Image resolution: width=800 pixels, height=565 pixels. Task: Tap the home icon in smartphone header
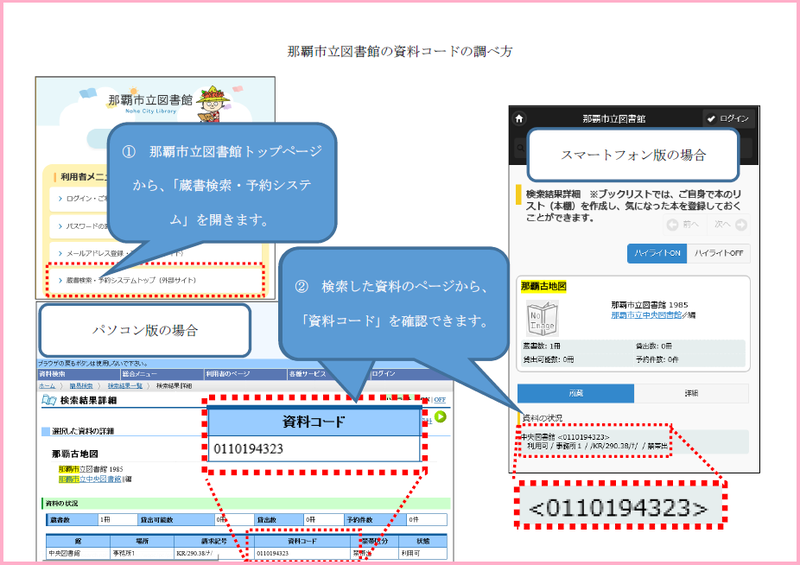(519, 119)
